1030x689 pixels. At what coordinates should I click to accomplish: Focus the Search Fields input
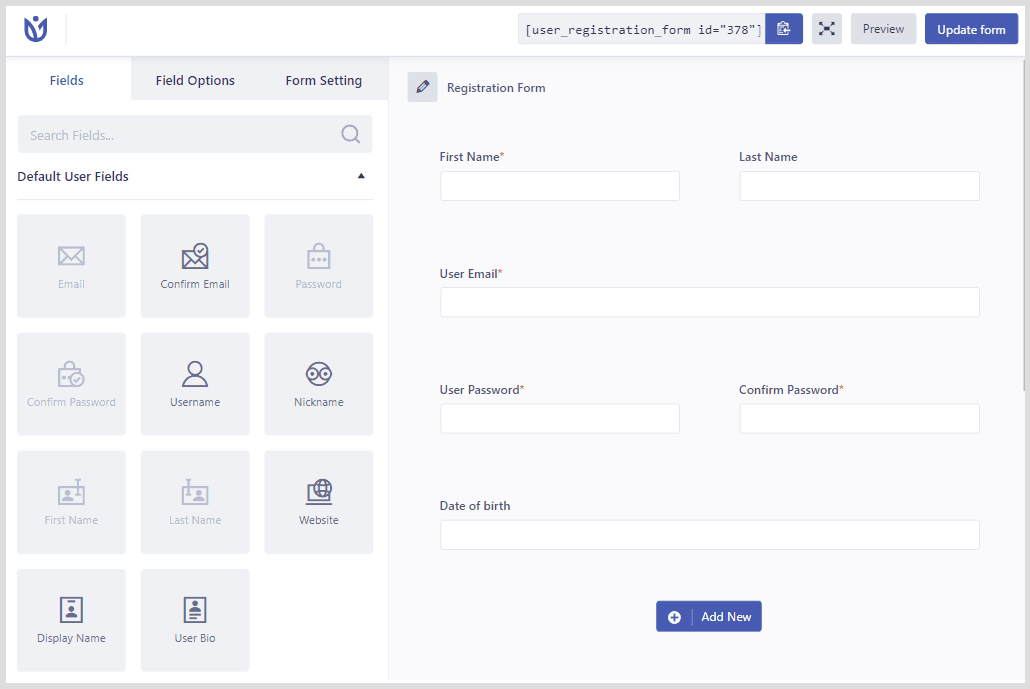pyautogui.click(x=194, y=134)
